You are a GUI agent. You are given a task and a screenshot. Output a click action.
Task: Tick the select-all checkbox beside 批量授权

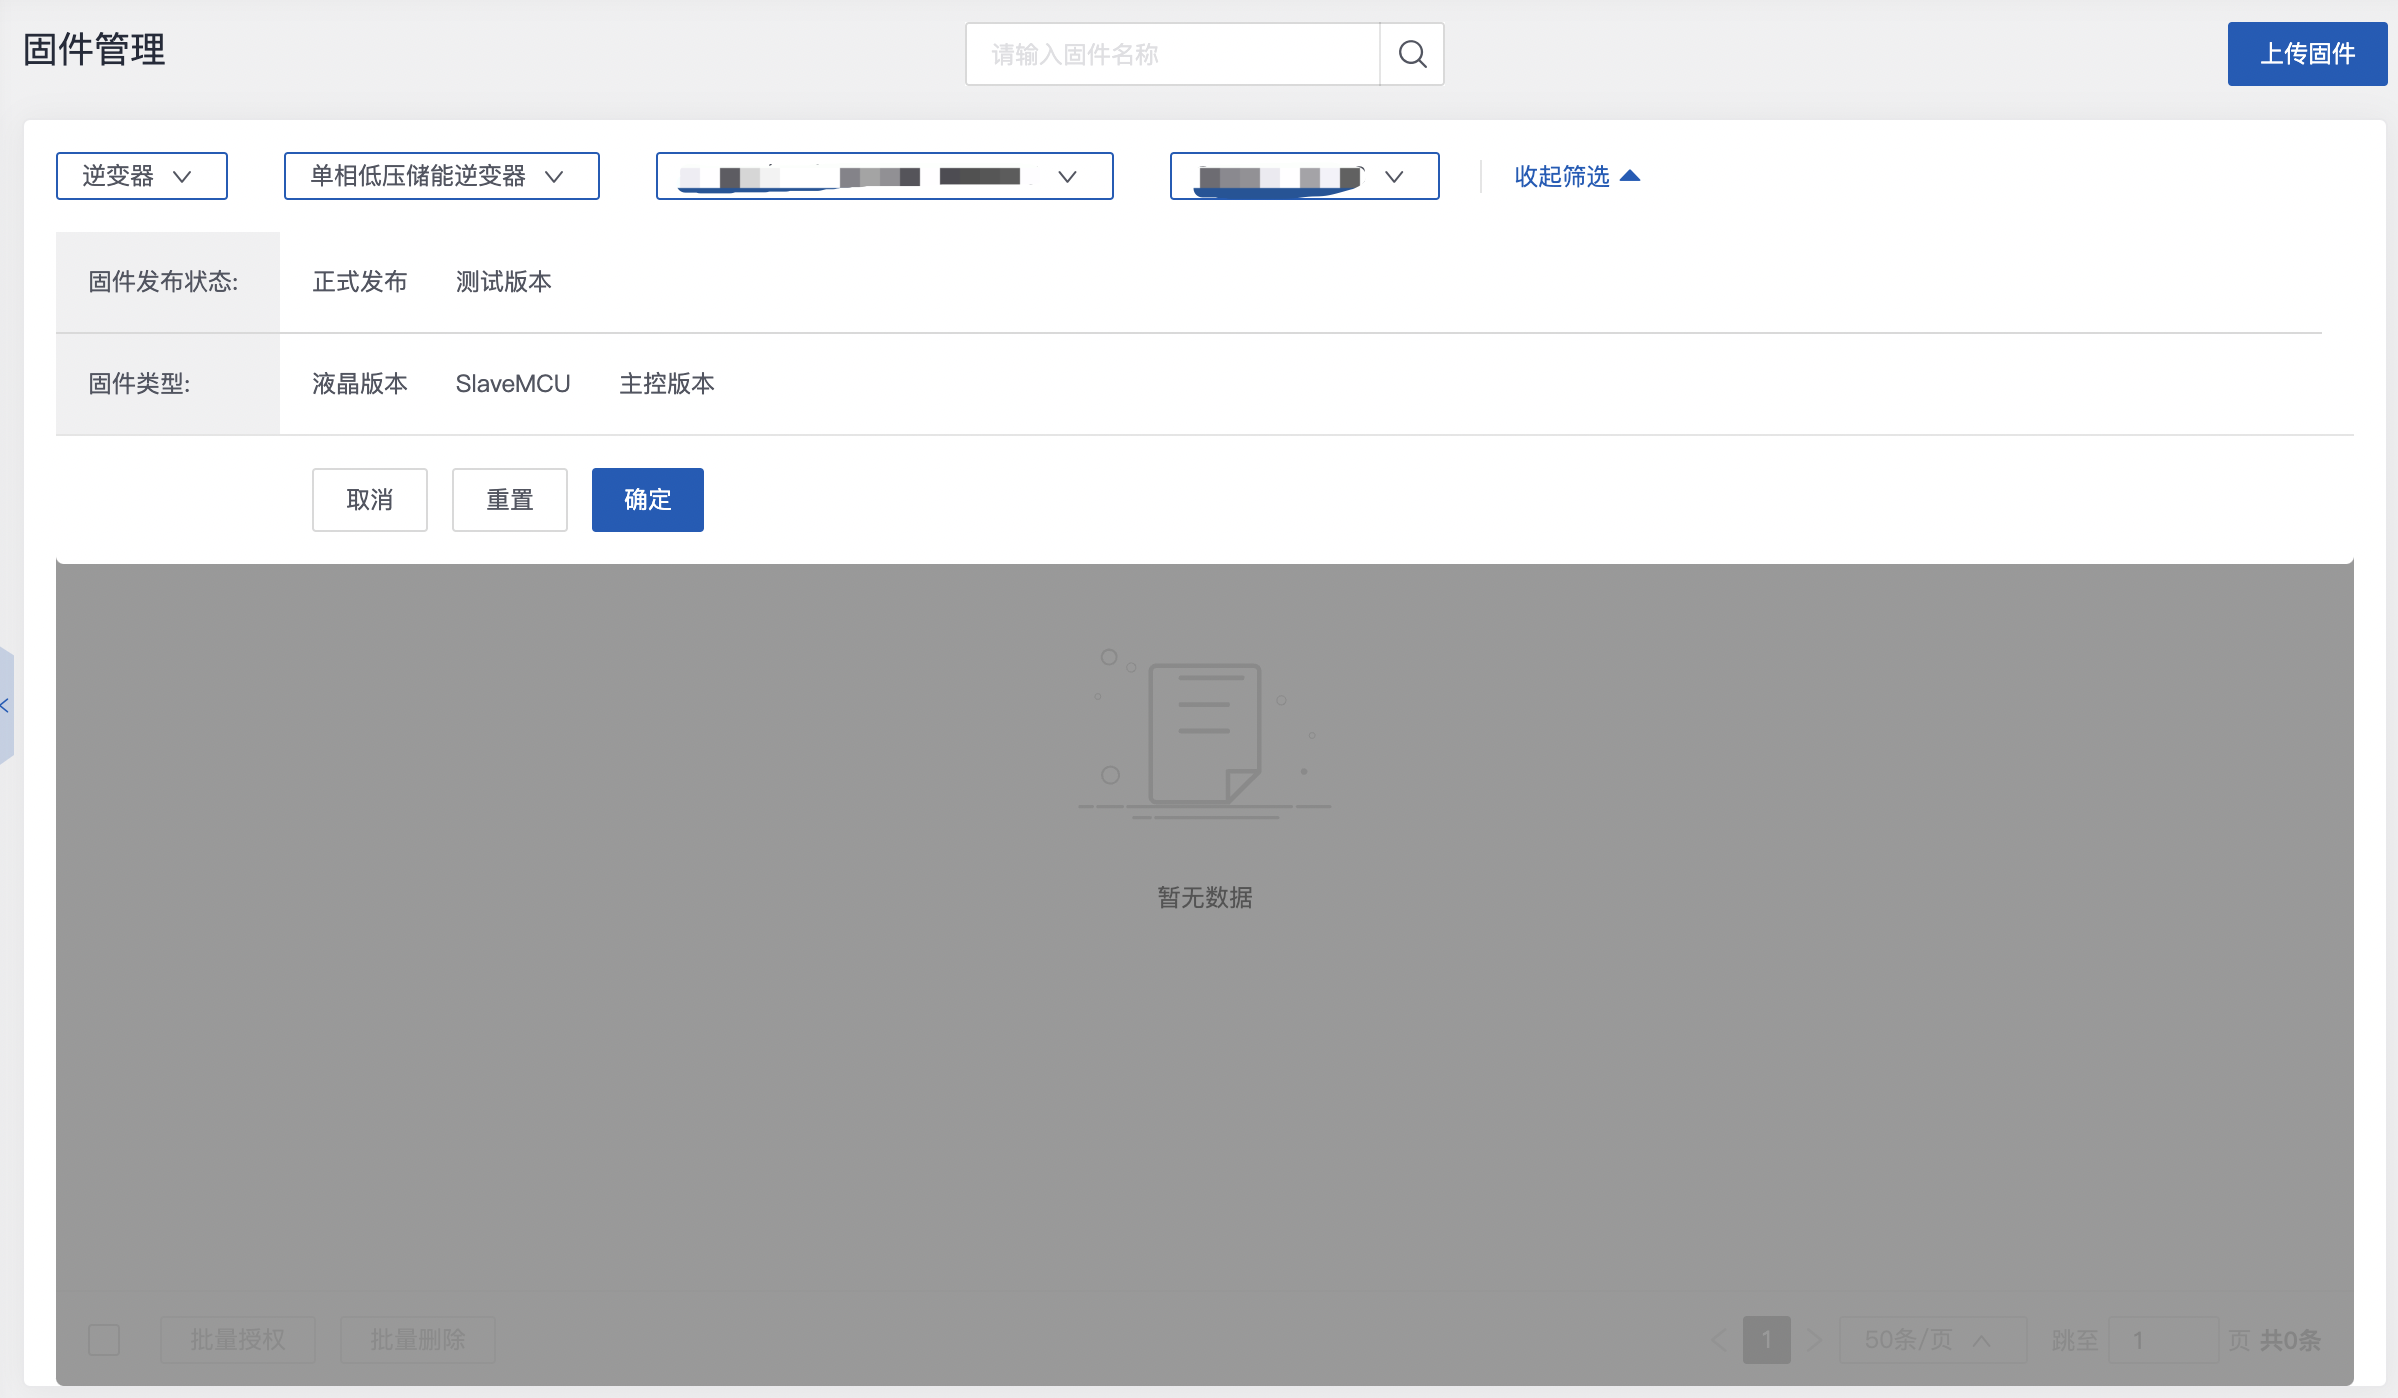tap(104, 1340)
